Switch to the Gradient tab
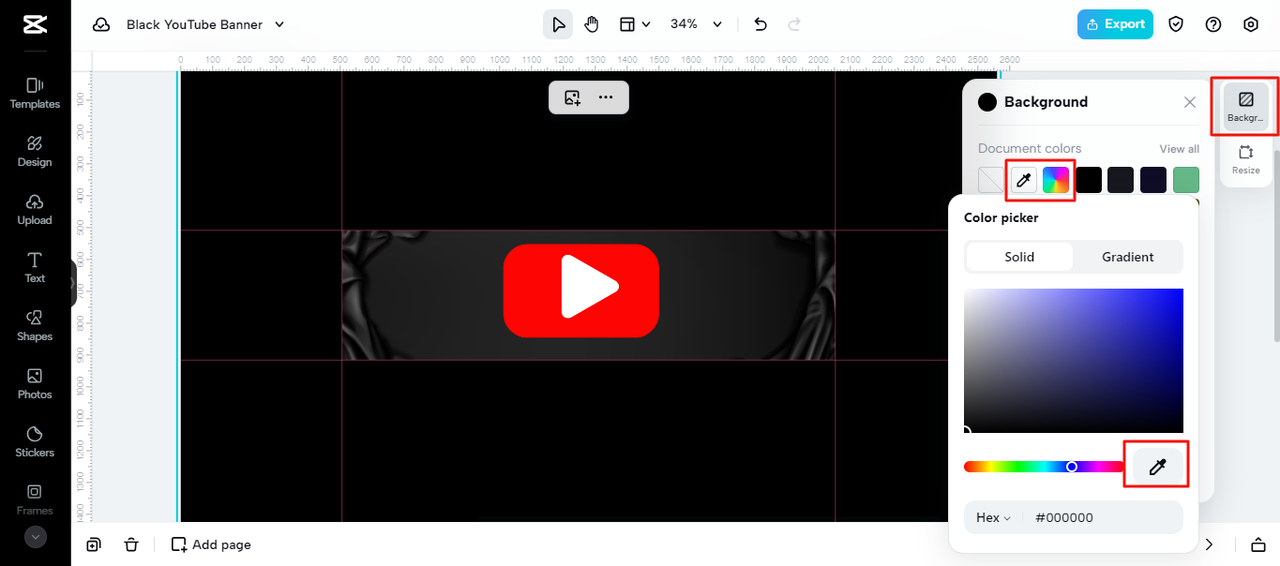 point(1128,257)
